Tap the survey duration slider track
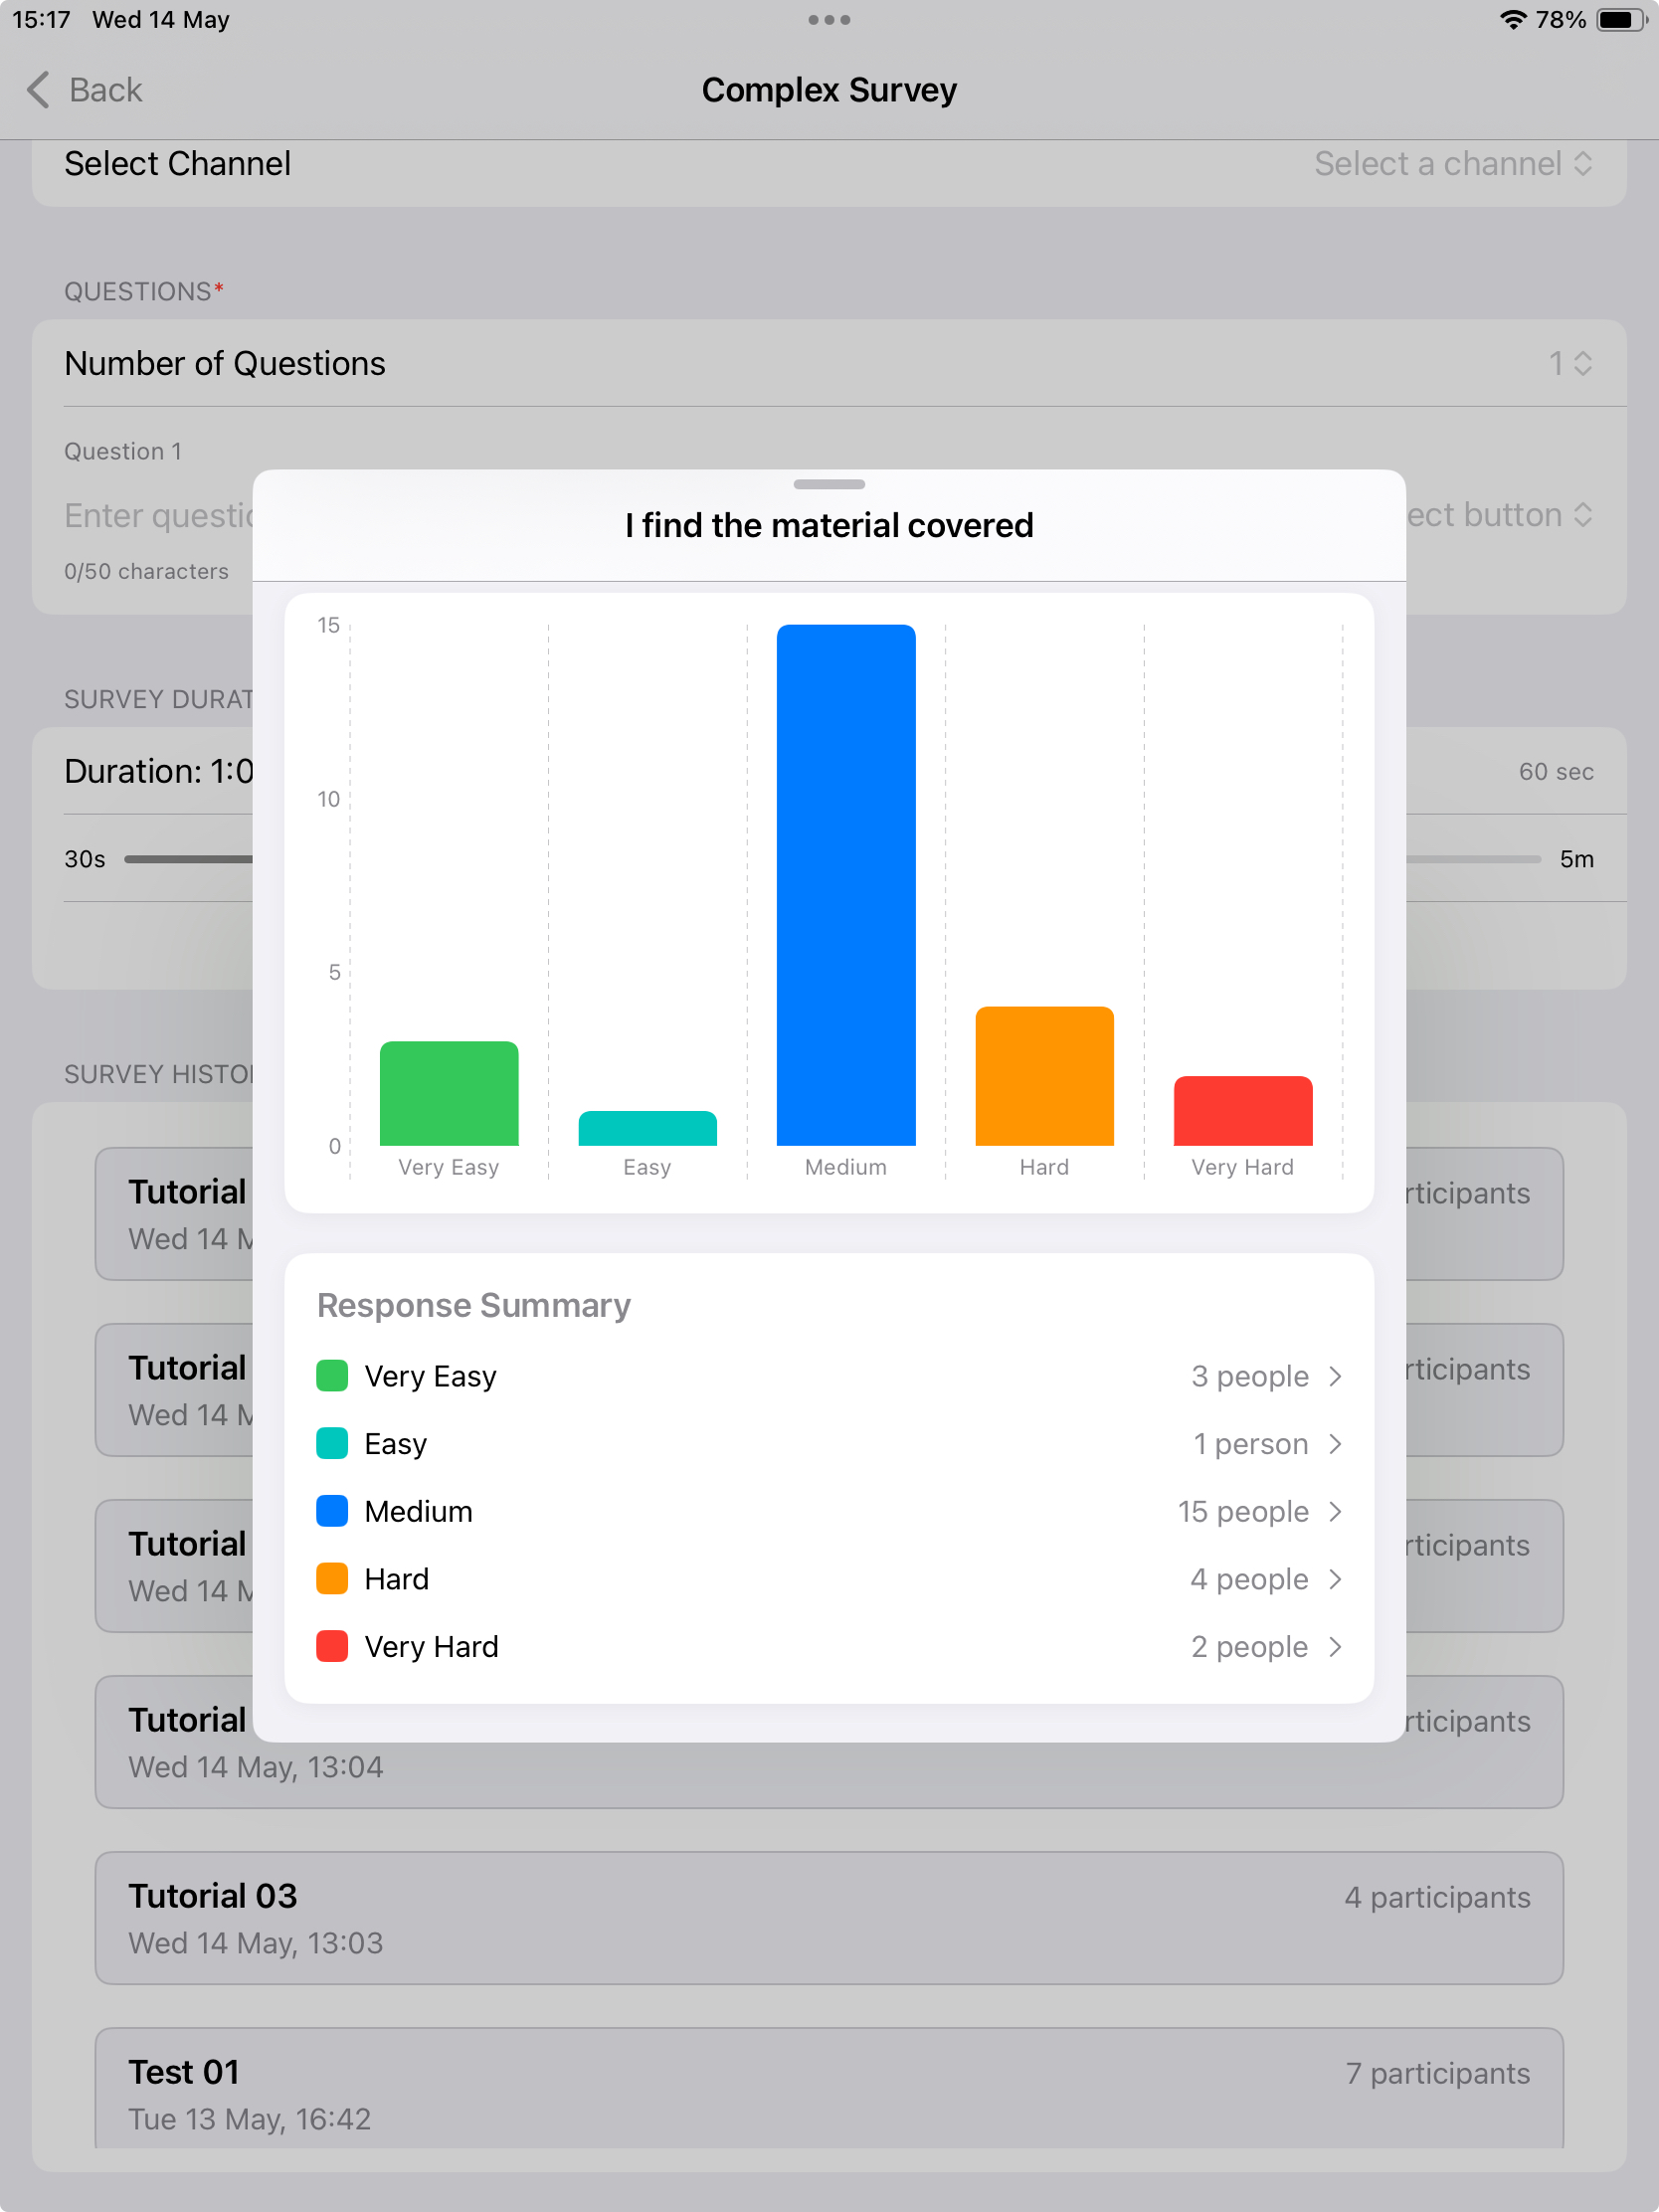The height and width of the screenshot is (2212, 1659). pos(188,859)
